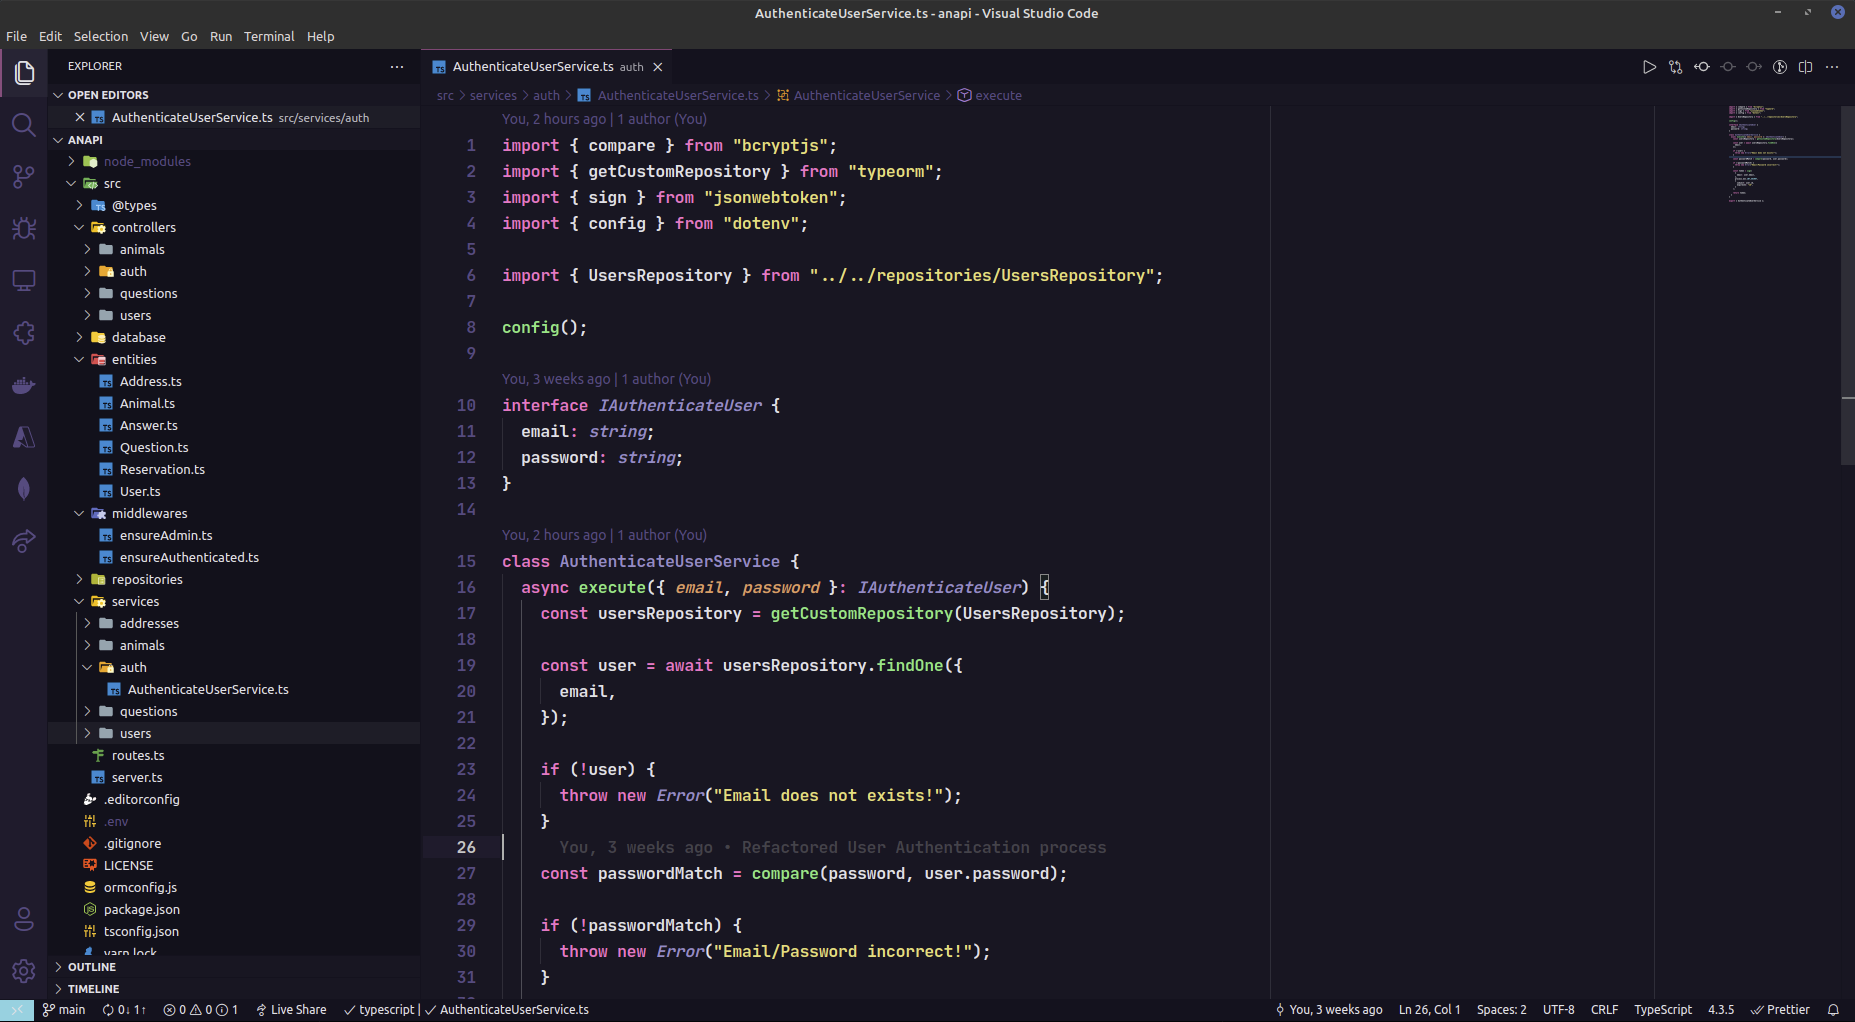Viewport: 1855px width, 1022px height.
Task: Open Explorer views and more actions ellipsis
Action: point(397,67)
